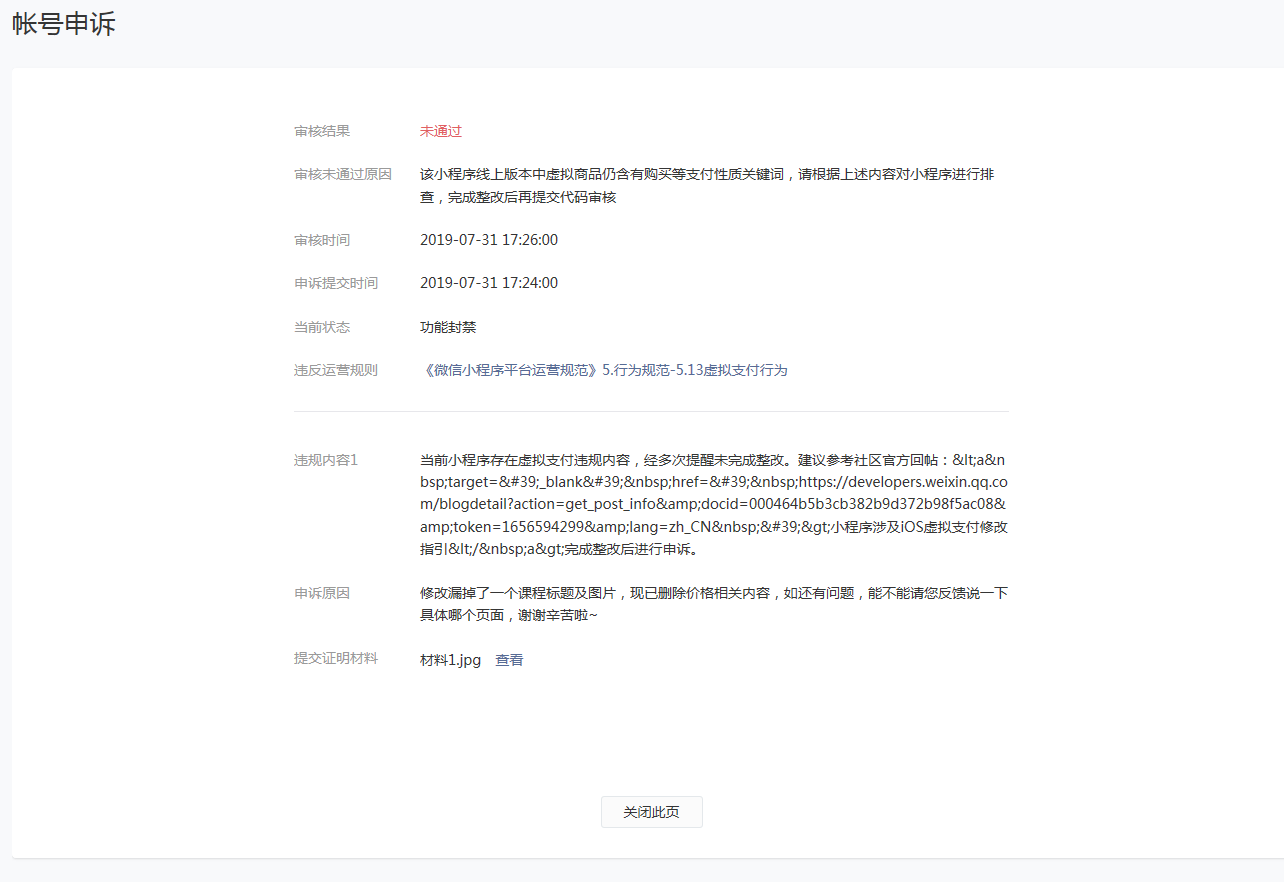Image resolution: width=1284 pixels, height=882 pixels.
Task: Select the 审核时间 label
Action: click(322, 240)
